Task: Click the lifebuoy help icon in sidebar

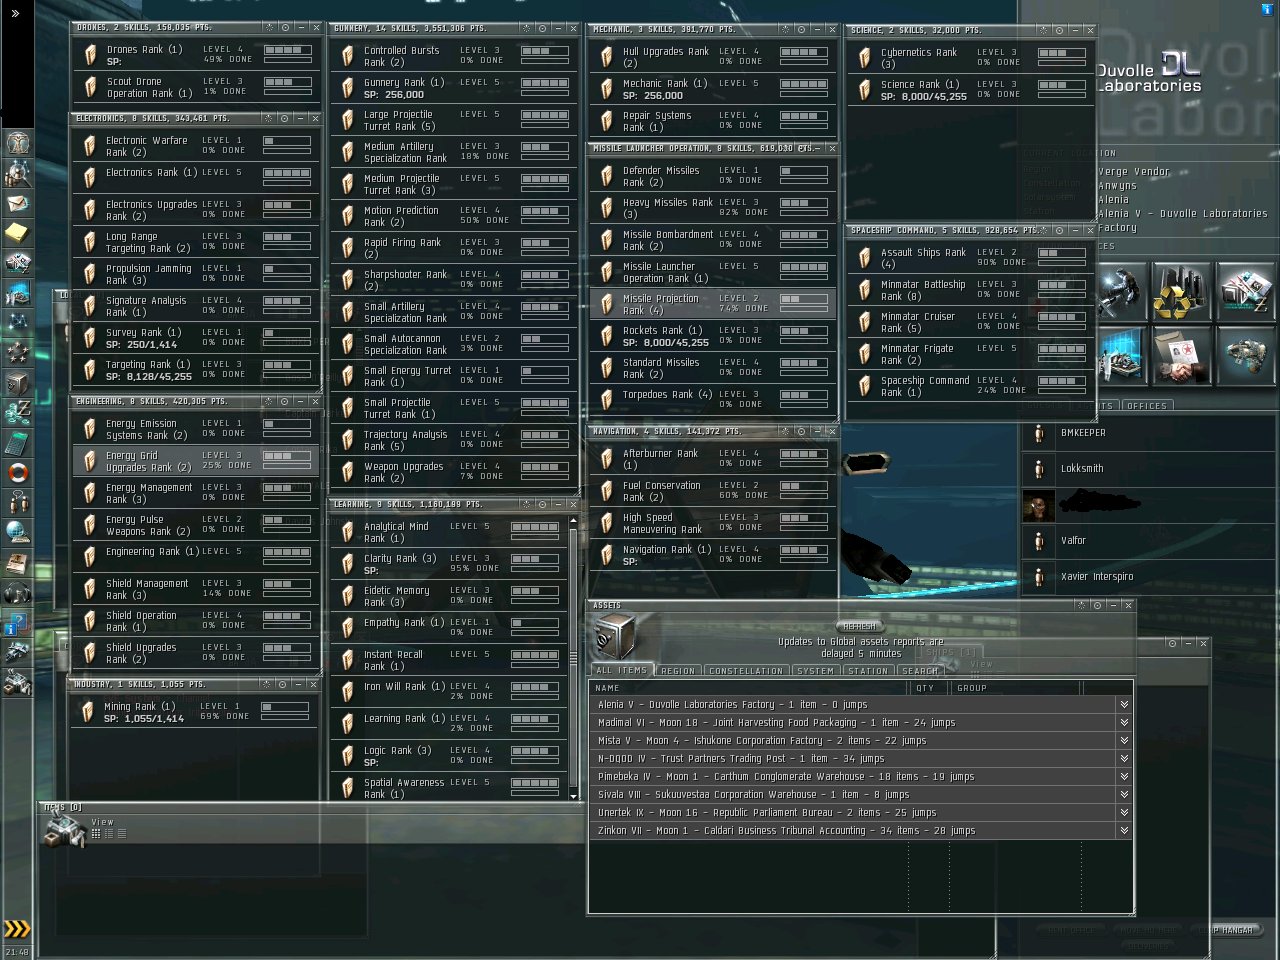Action: click(18, 473)
